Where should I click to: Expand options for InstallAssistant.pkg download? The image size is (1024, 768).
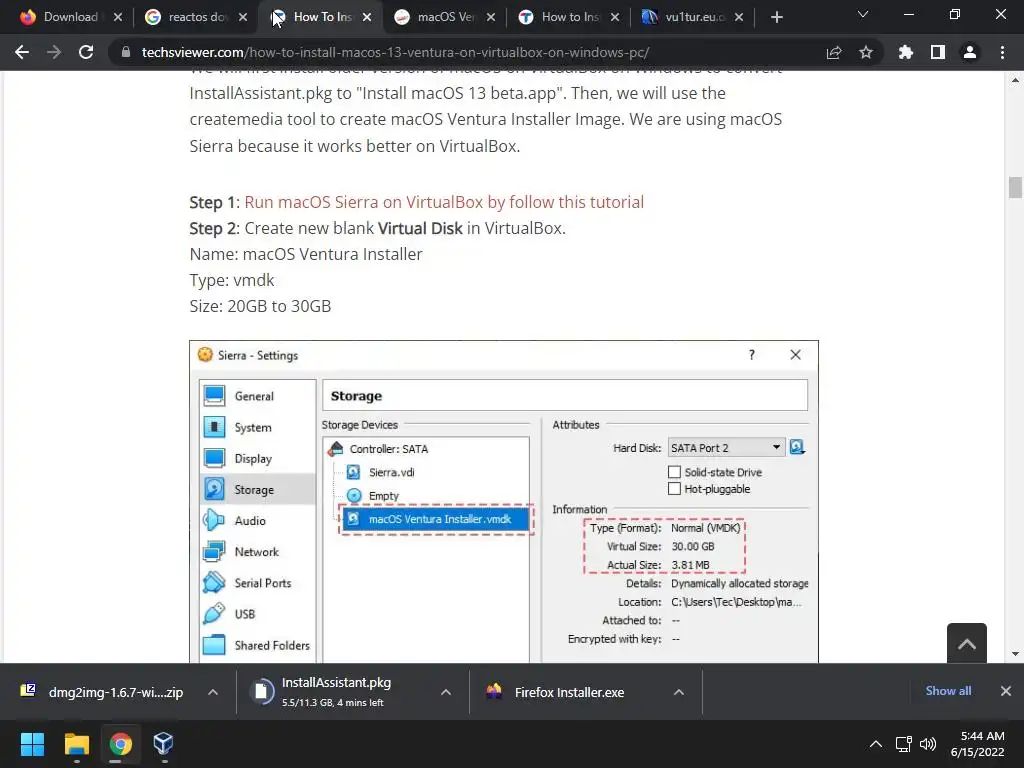tap(445, 692)
